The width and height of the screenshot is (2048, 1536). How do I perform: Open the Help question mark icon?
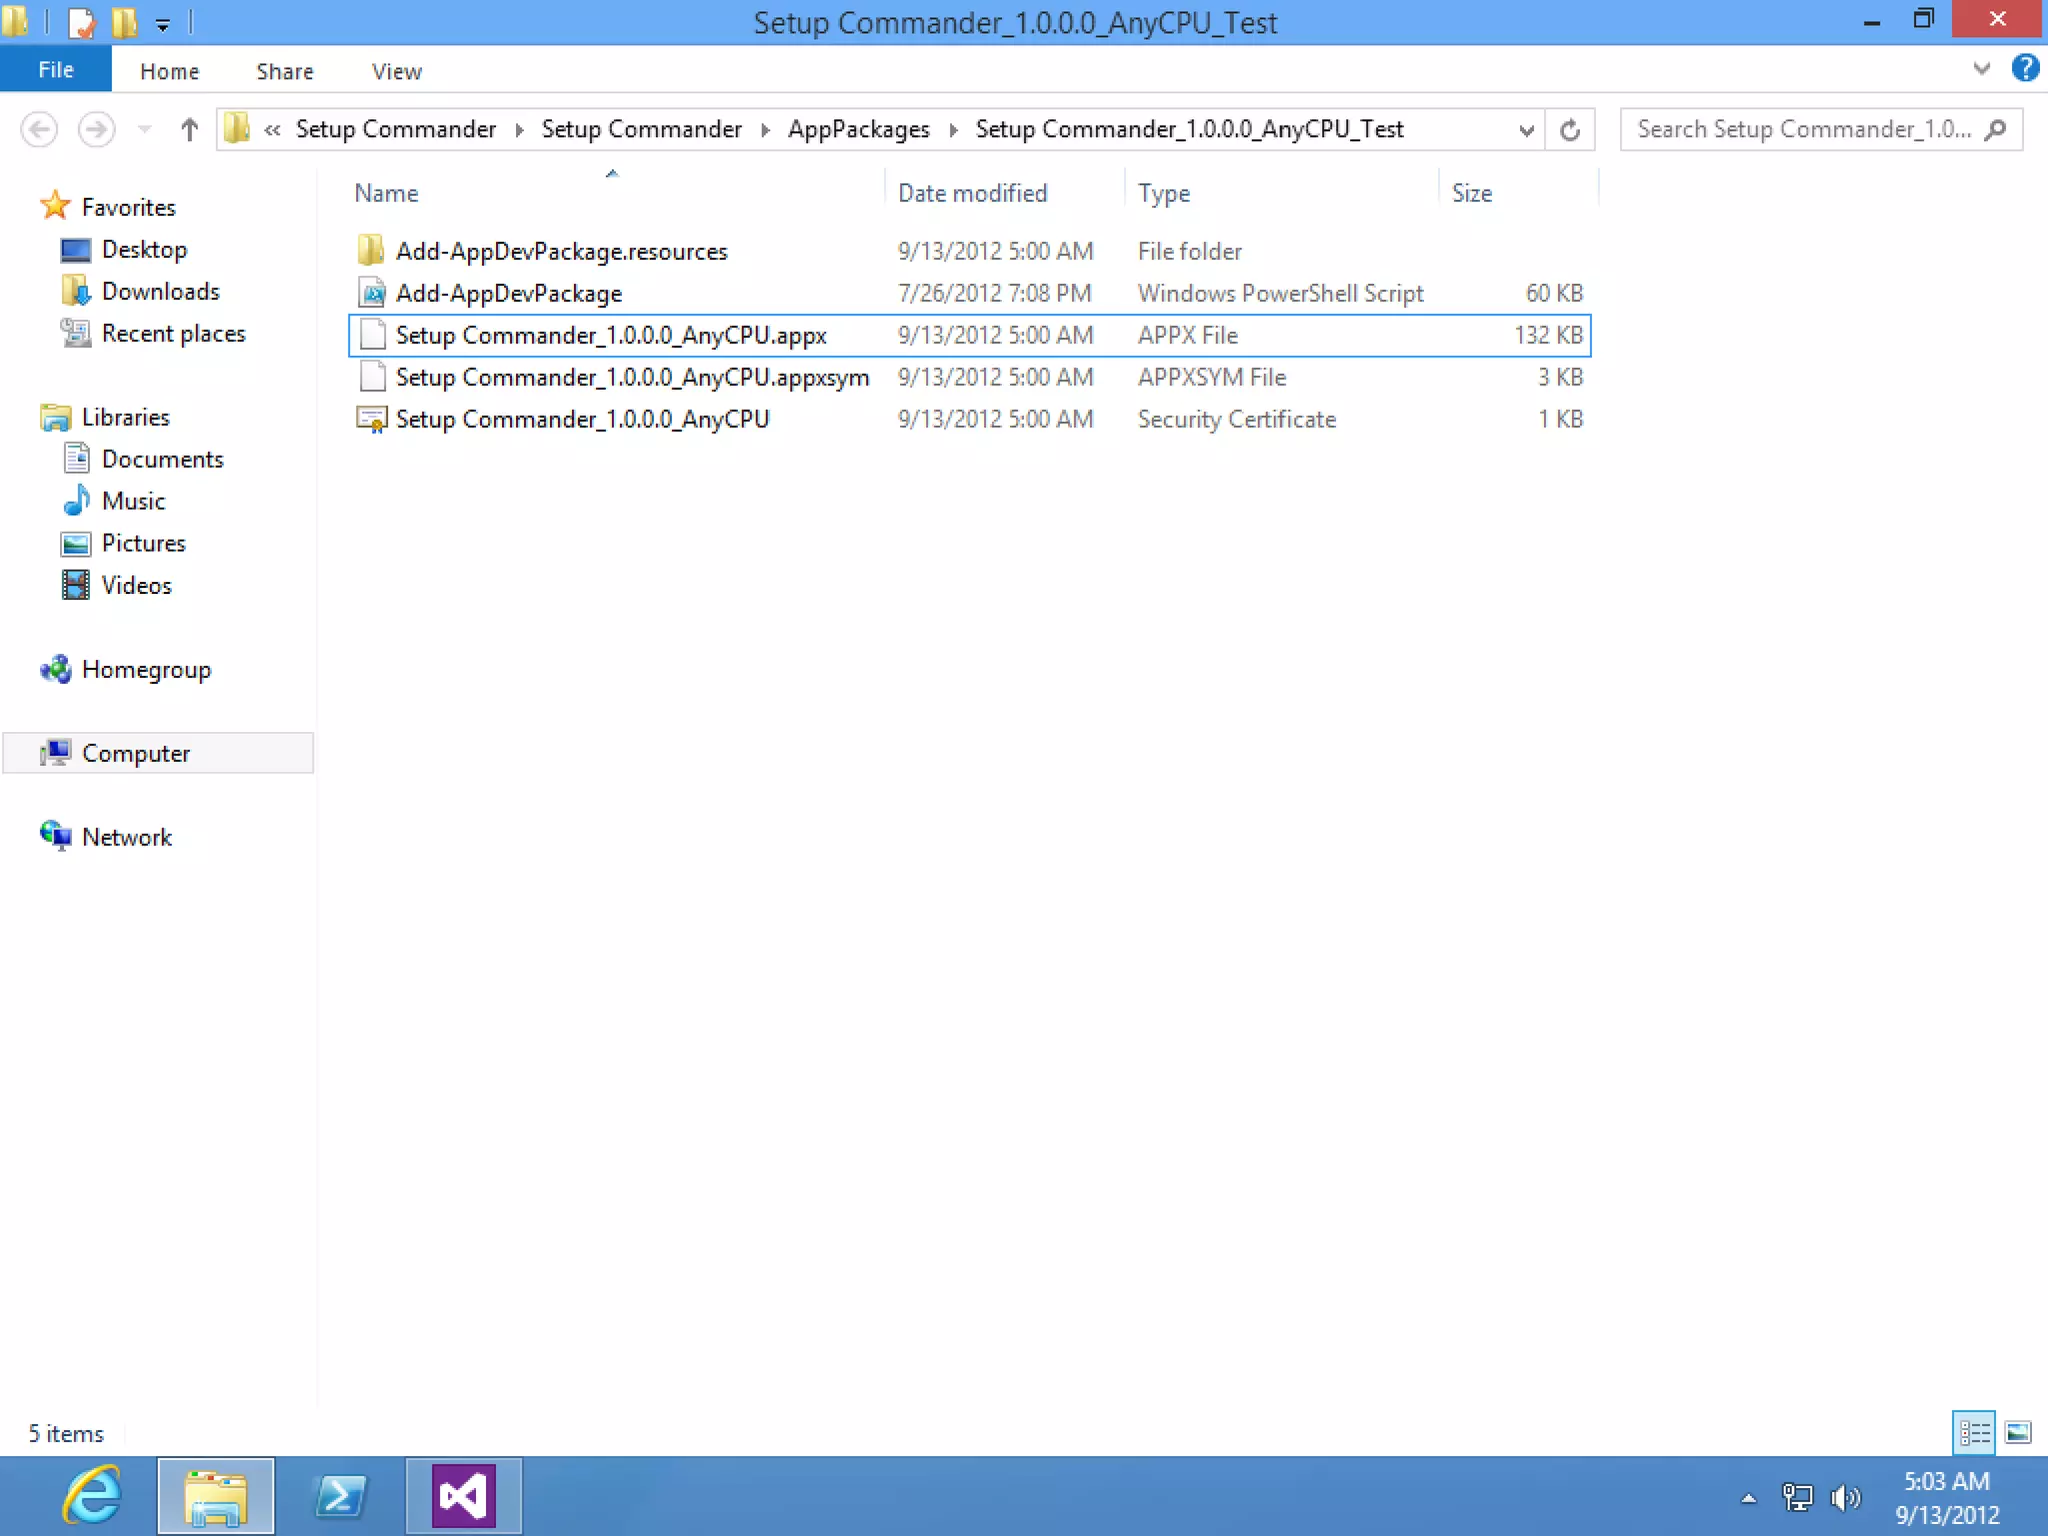tap(2025, 69)
